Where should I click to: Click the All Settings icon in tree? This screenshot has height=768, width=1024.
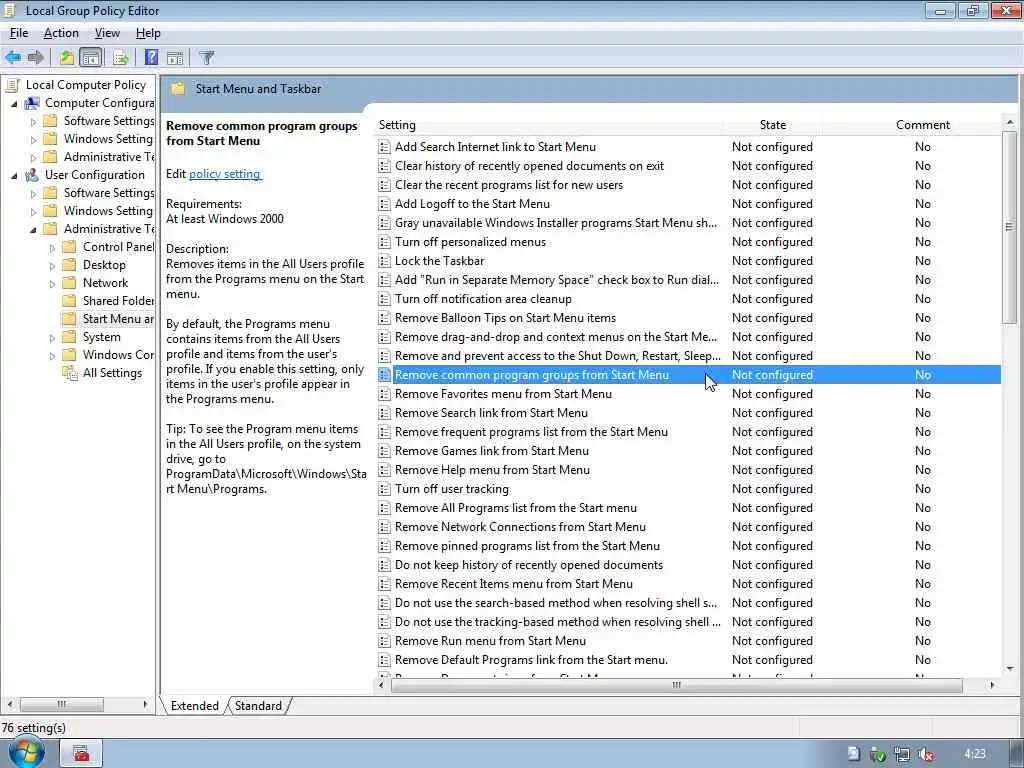(x=69, y=373)
